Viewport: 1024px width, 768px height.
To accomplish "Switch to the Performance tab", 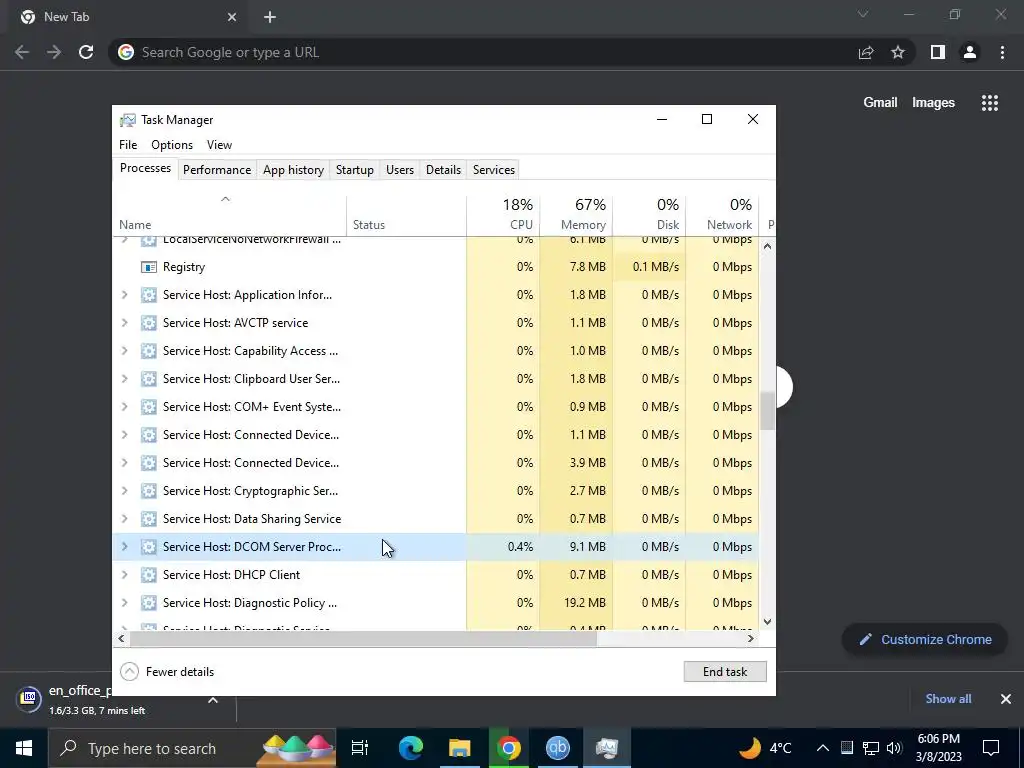I will click(x=217, y=170).
